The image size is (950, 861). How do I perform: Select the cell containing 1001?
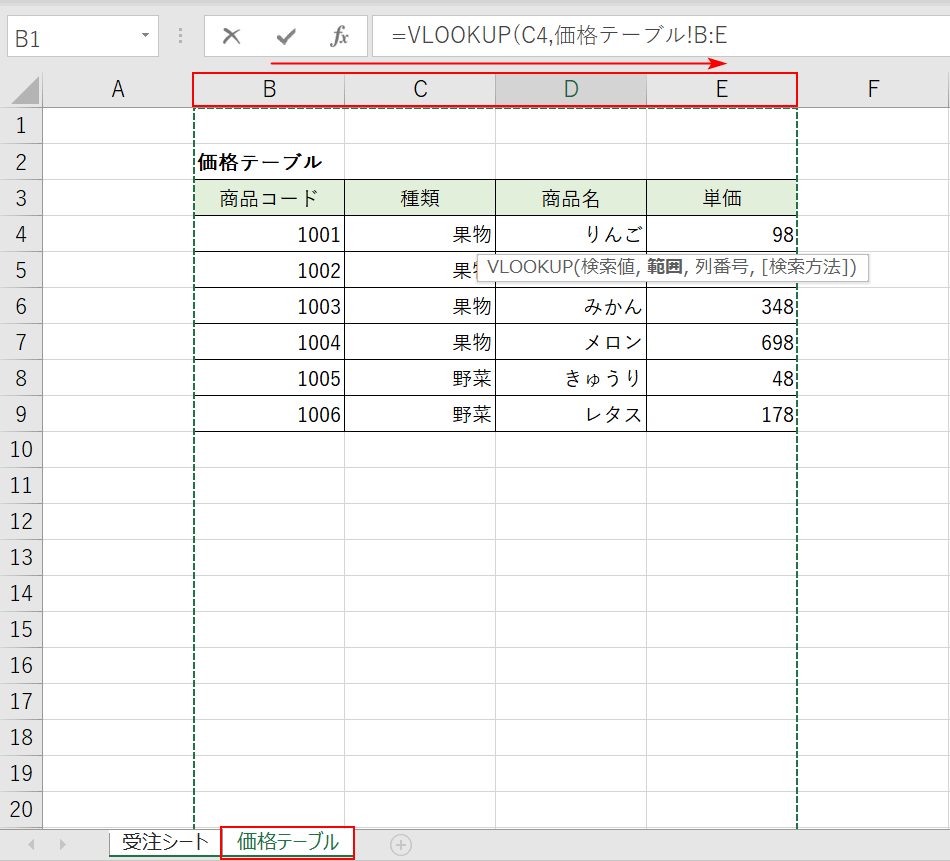[269, 234]
